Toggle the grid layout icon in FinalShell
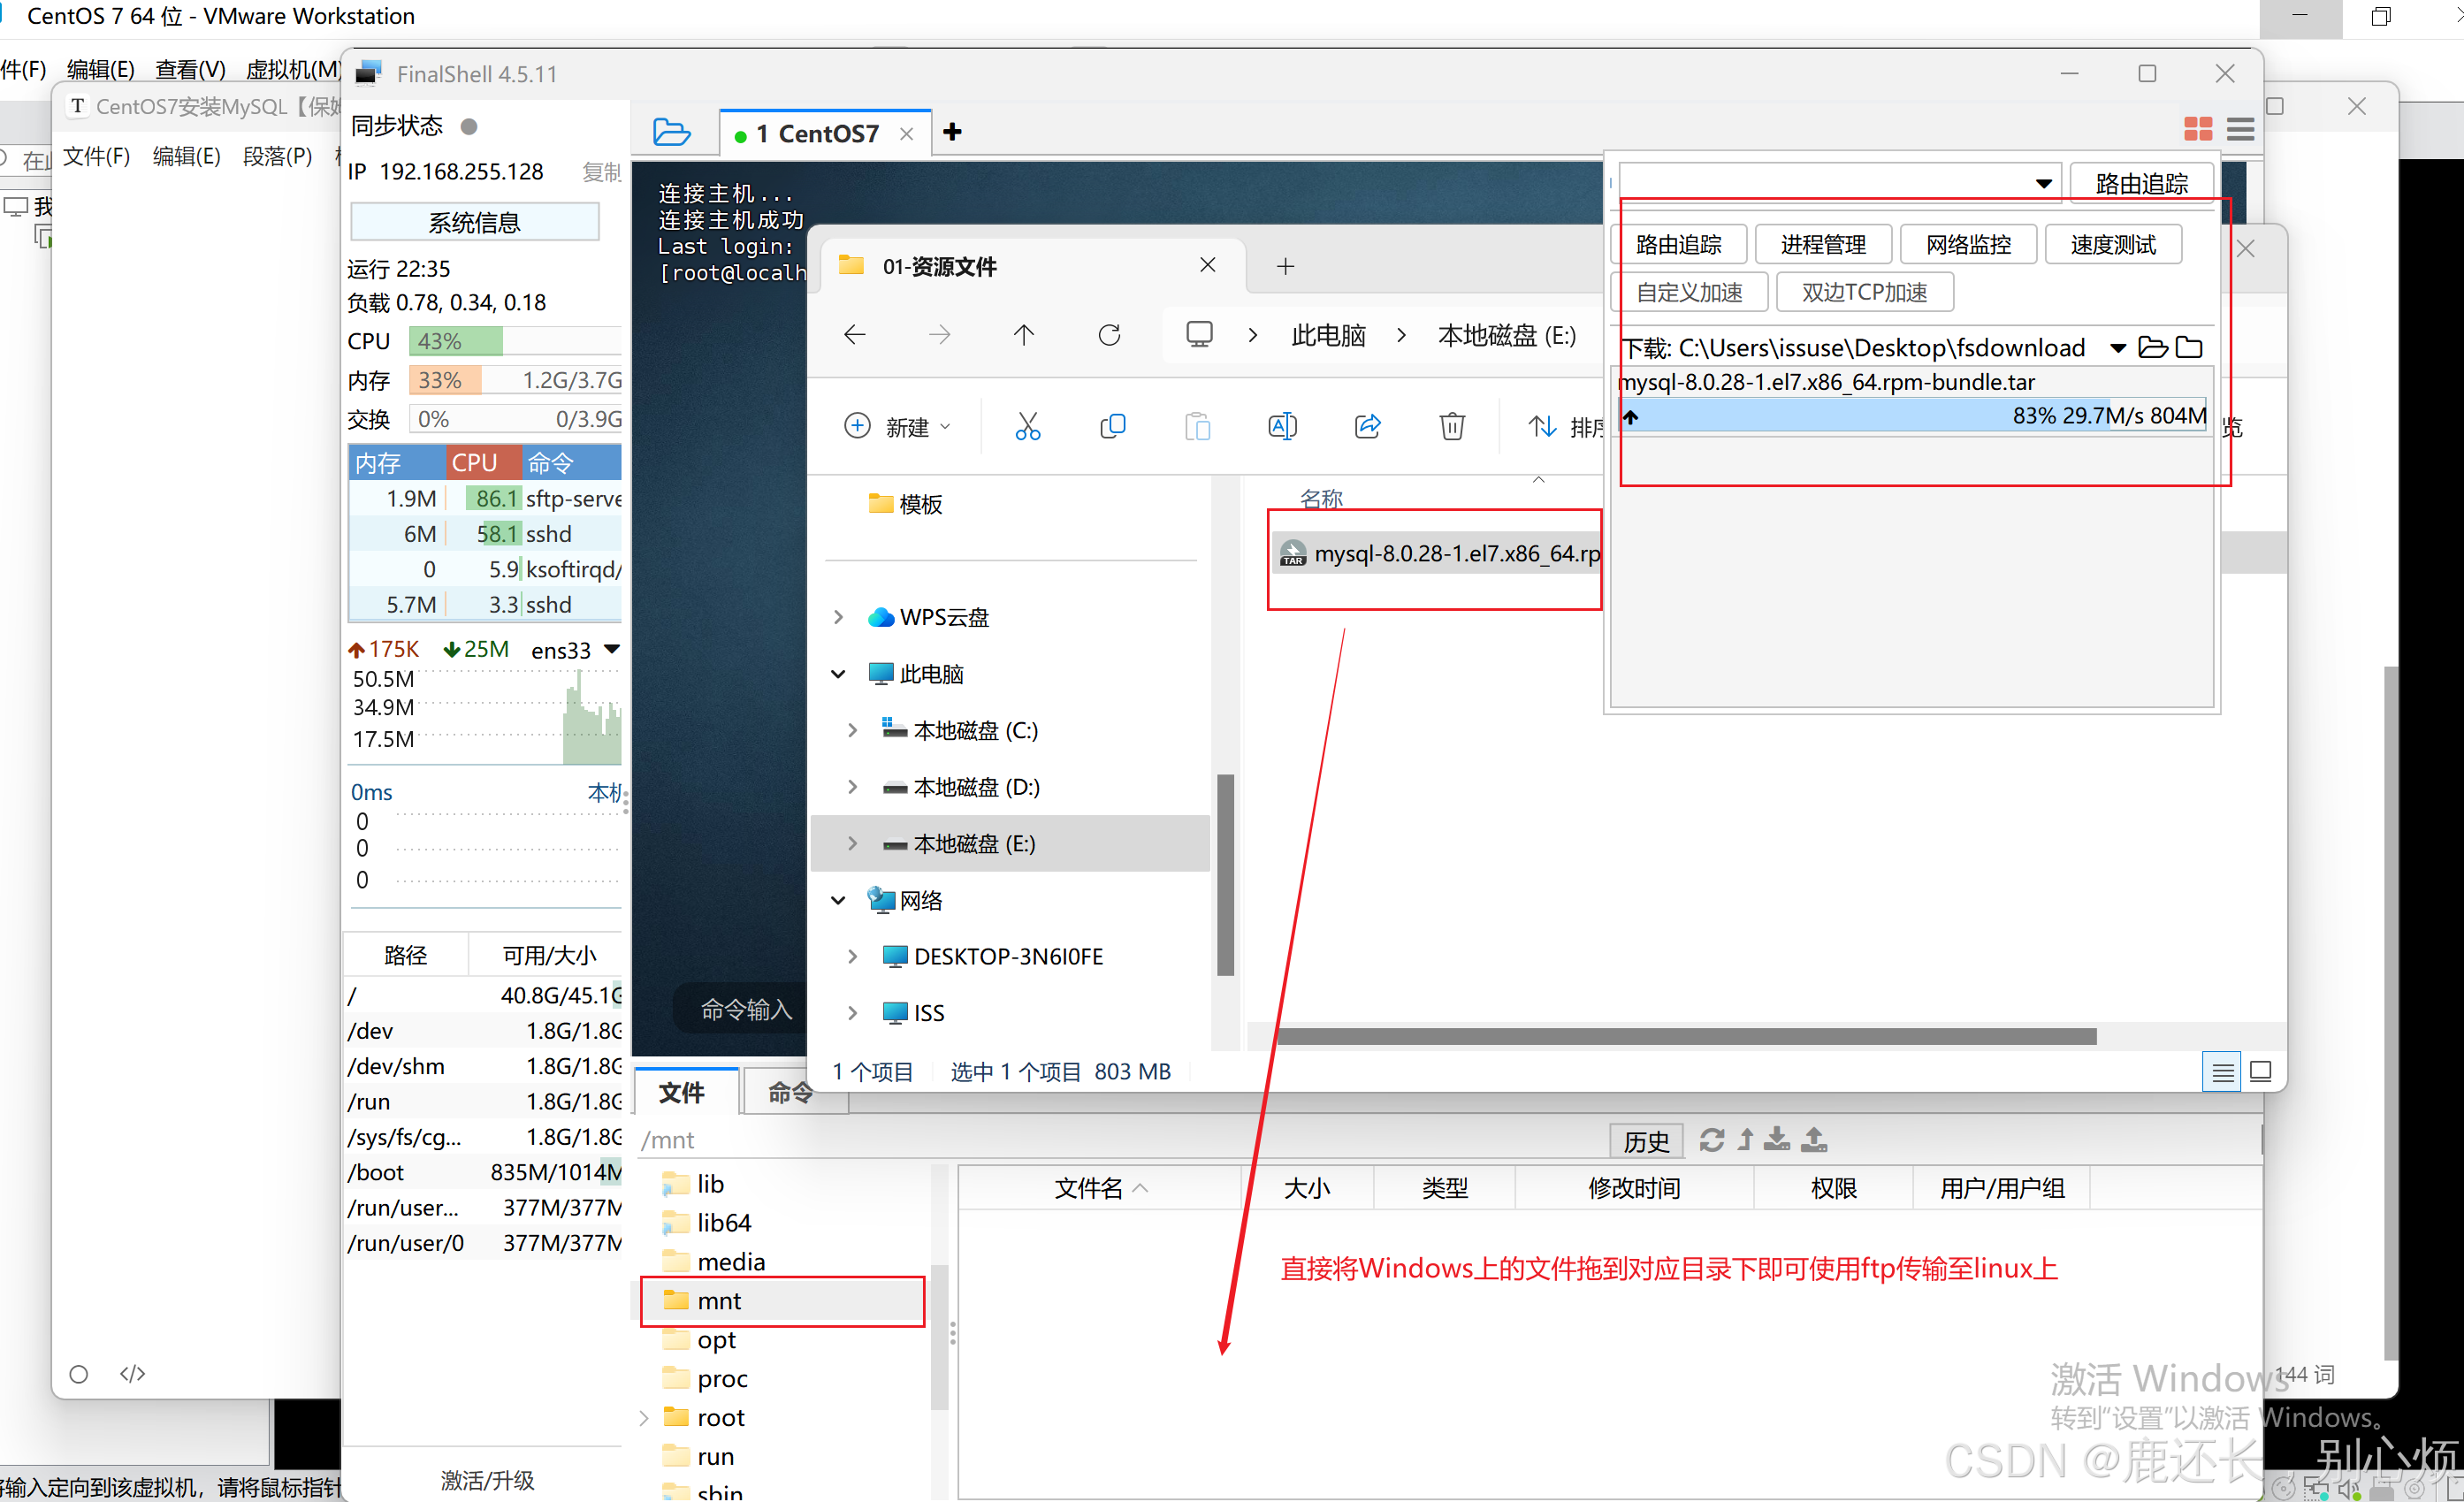 pos(2197,130)
